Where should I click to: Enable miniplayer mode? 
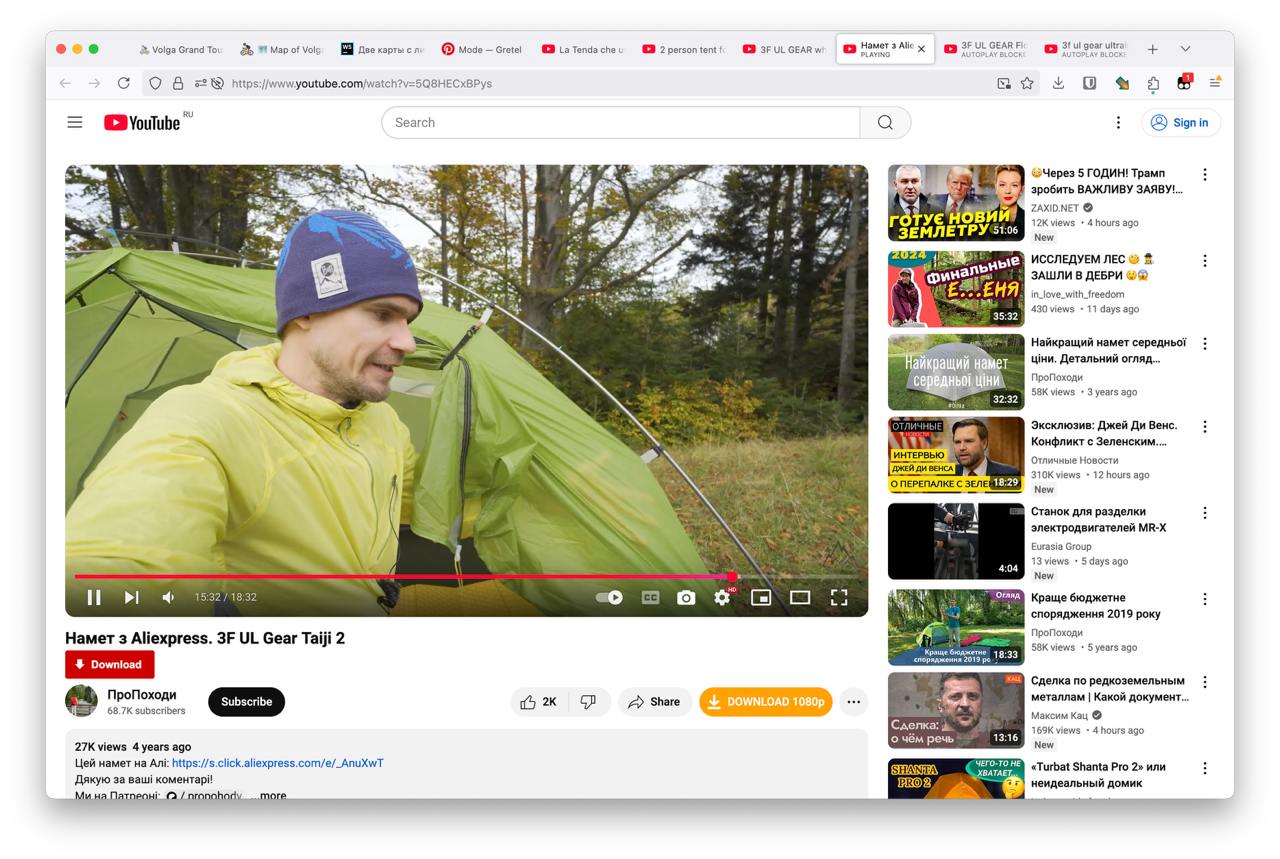[x=761, y=597]
